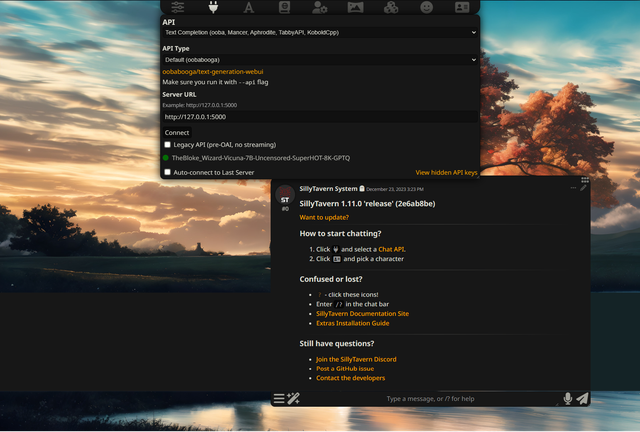640x432 pixels.
Task: Click the SillyTavern System ST avatar
Action: (x=285, y=195)
